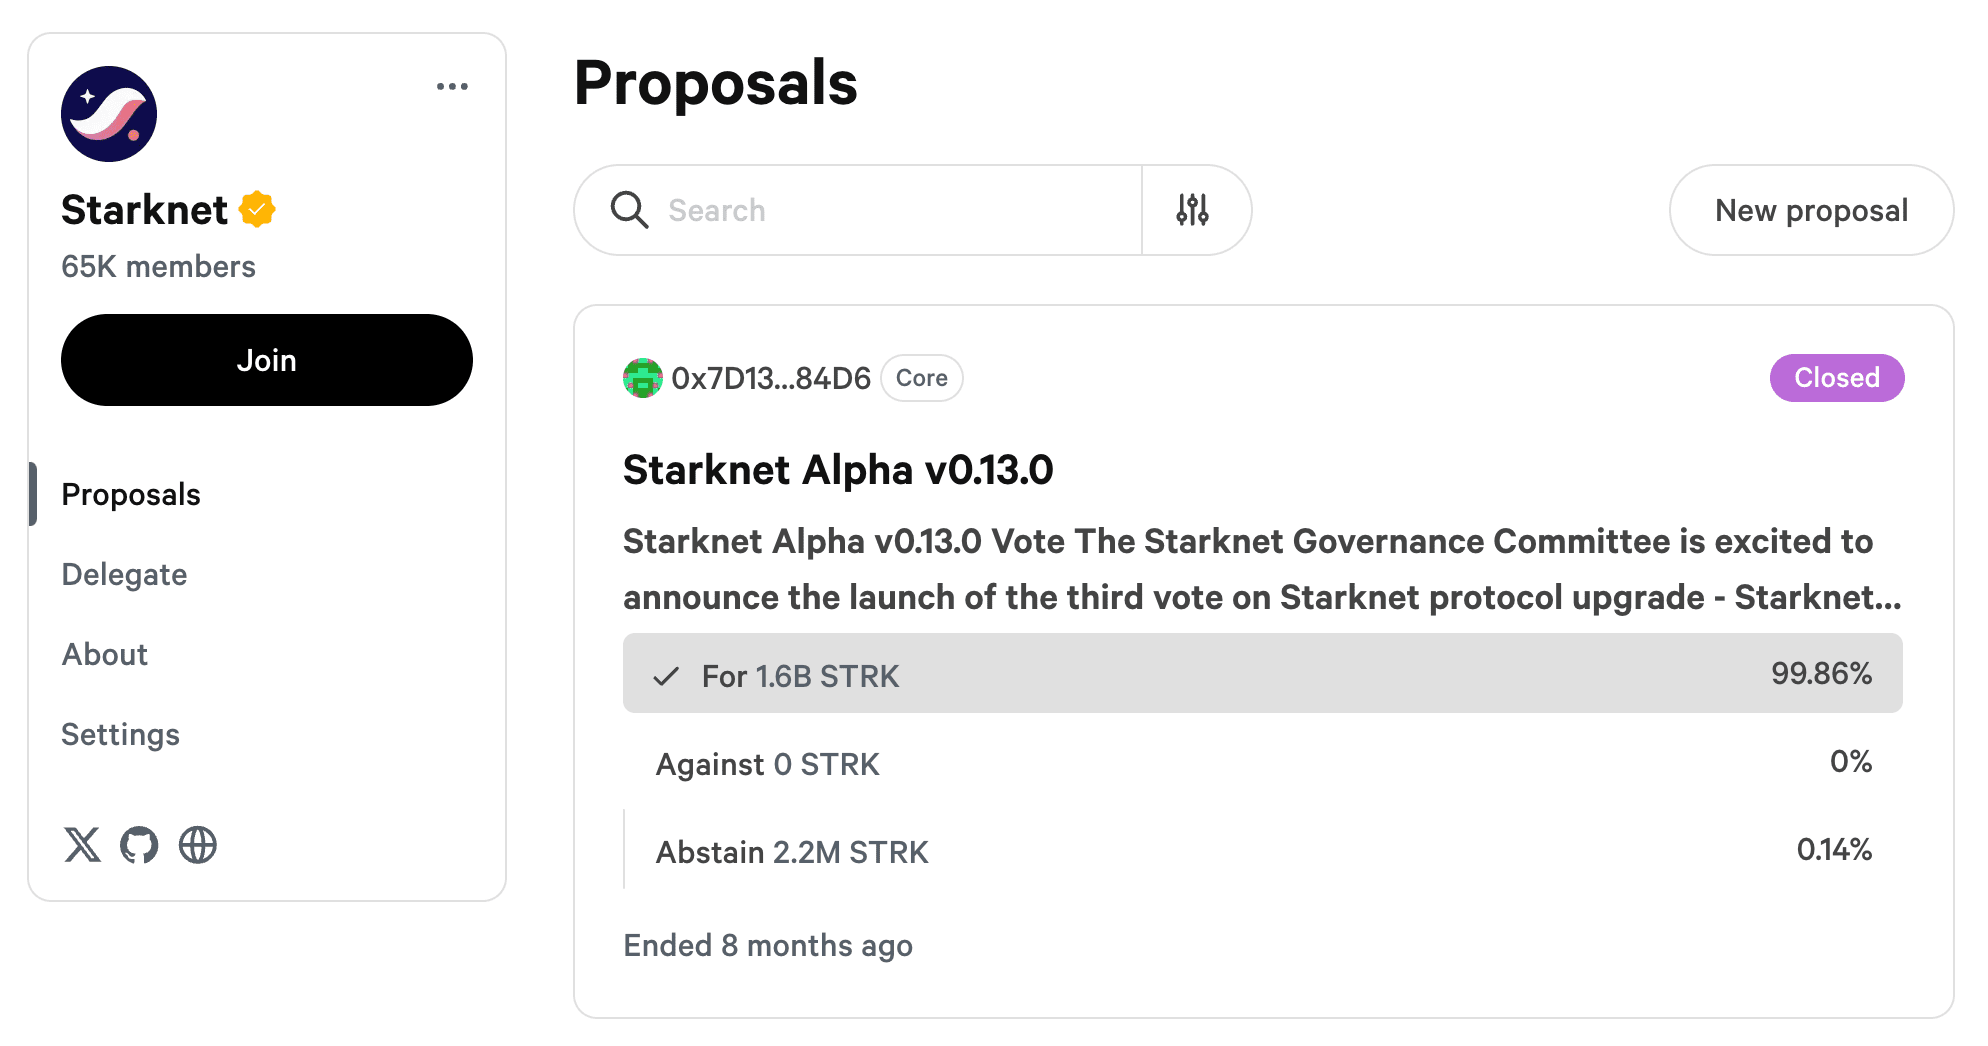Click the Core label on the proposal
The height and width of the screenshot is (1046, 1988).
[921, 378]
